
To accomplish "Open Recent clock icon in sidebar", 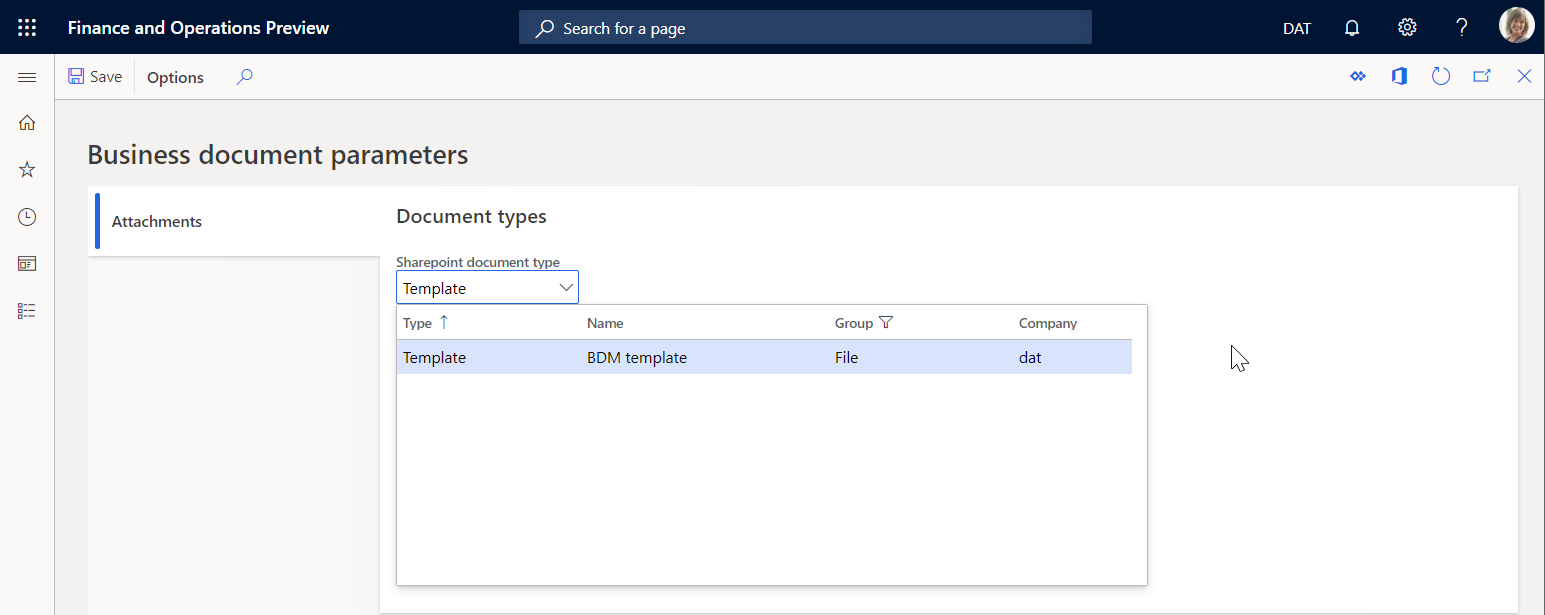I will tap(27, 217).
